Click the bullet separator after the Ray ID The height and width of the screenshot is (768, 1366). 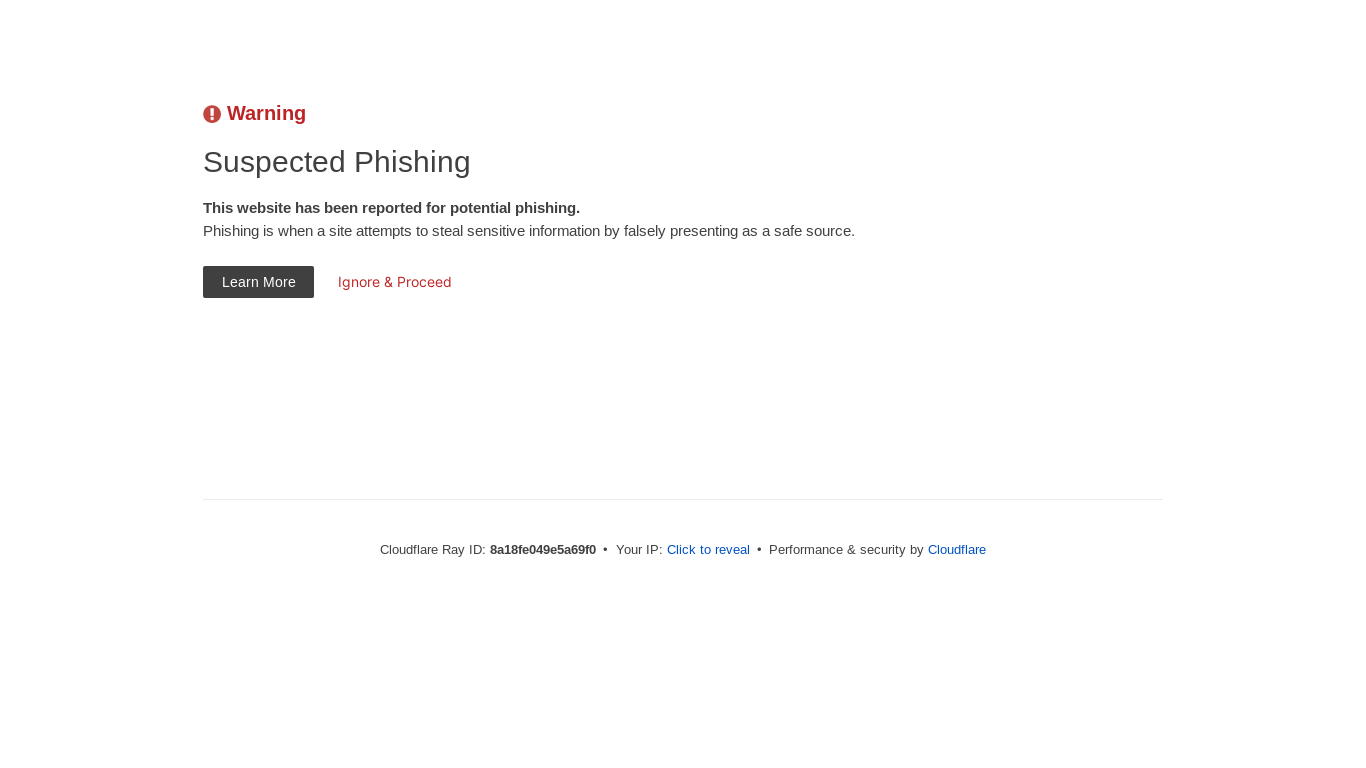605,549
